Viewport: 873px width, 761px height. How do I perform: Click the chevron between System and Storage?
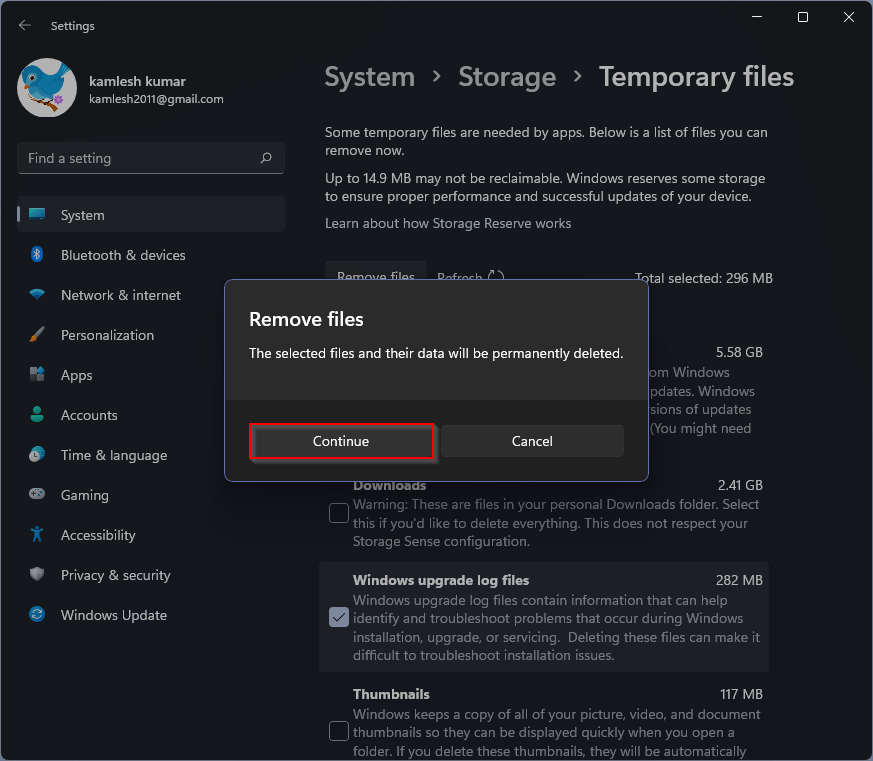coord(437,77)
